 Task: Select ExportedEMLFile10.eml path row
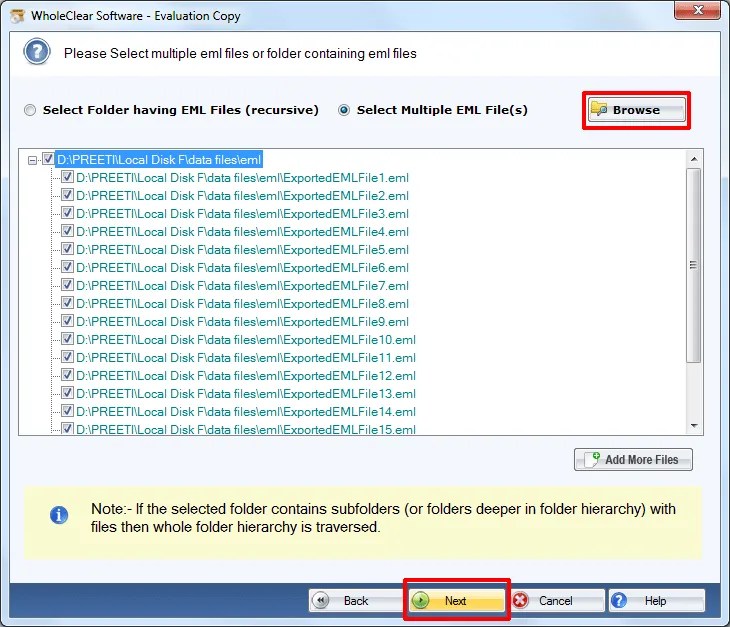click(246, 340)
